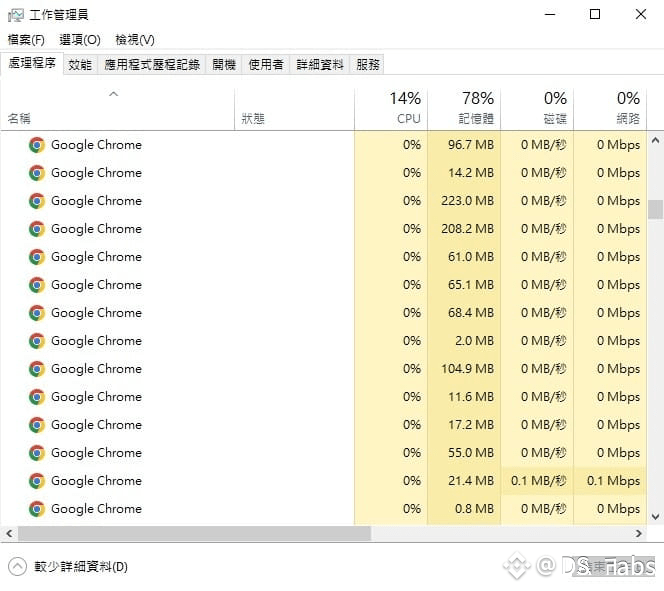Open the 選項(O) menu

[80, 40]
